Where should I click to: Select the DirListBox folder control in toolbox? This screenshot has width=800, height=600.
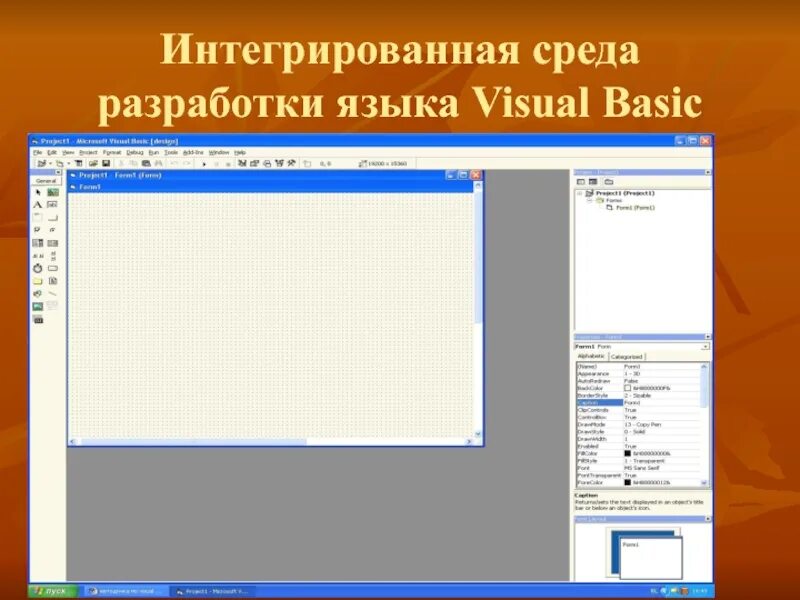pyautogui.click(x=38, y=281)
